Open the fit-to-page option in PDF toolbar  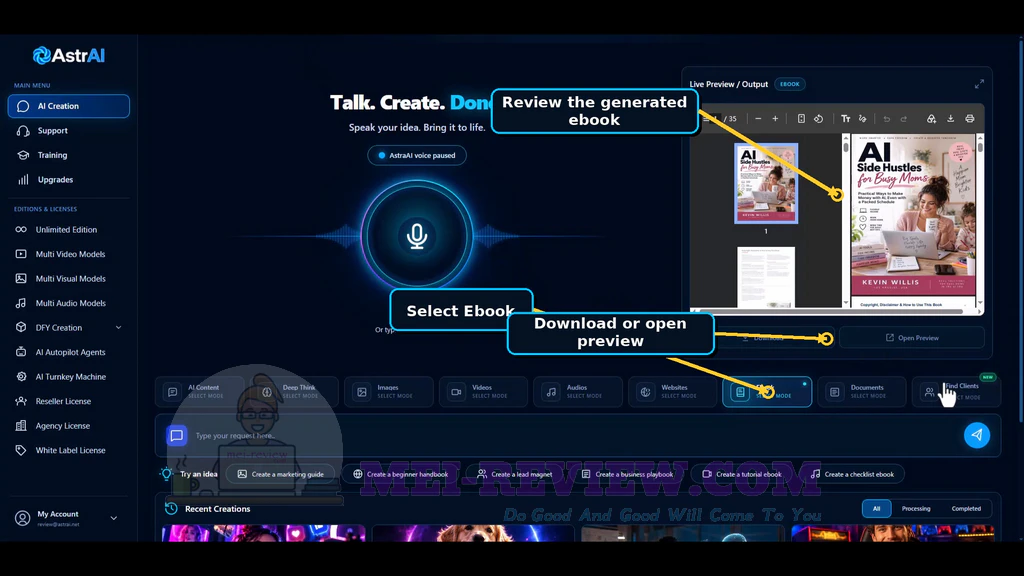801,119
